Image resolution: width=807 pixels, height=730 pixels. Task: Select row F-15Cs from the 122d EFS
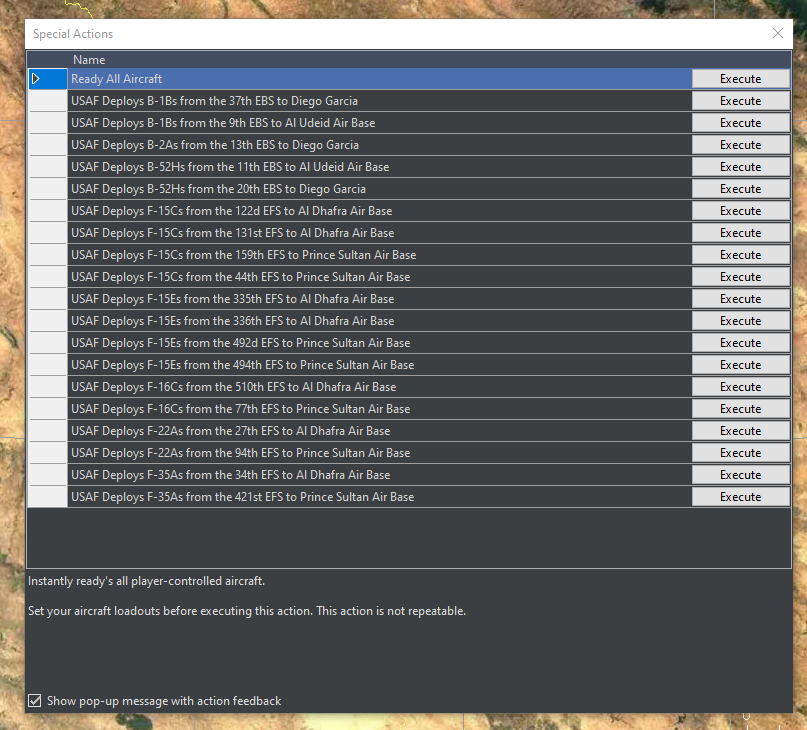coord(379,211)
